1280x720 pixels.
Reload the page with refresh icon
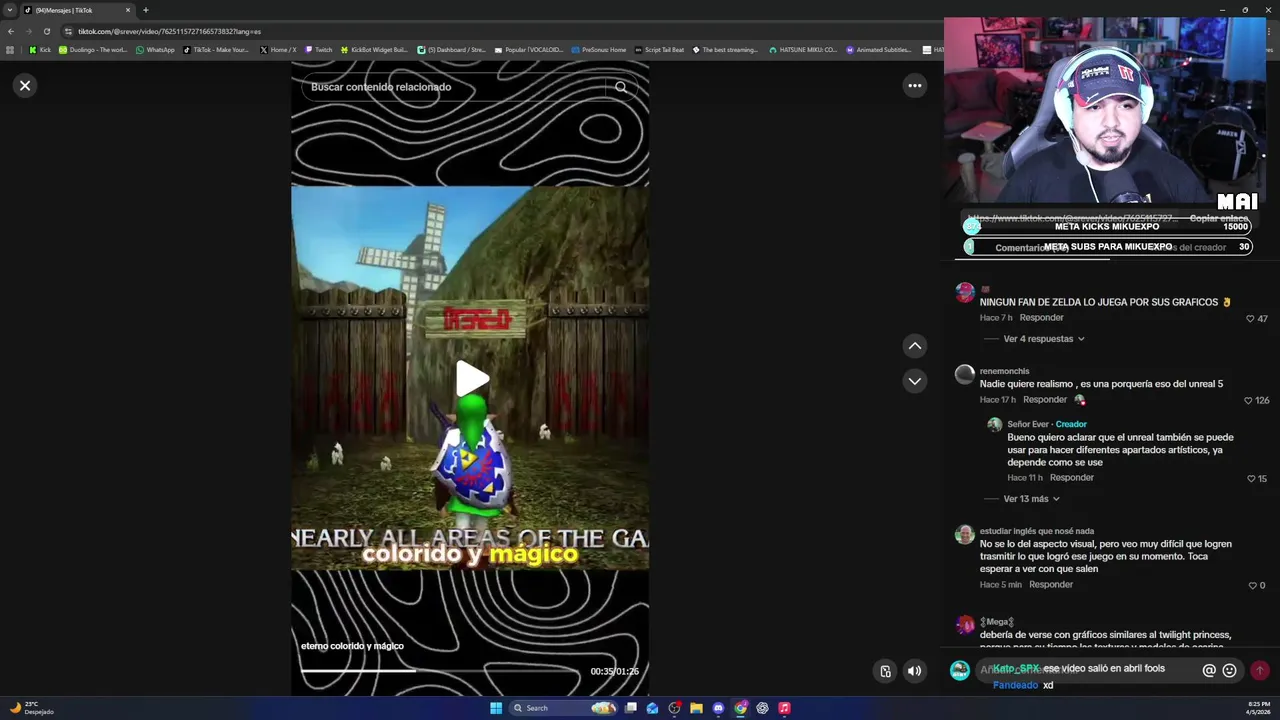pyautogui.click(x=47, y=31)
